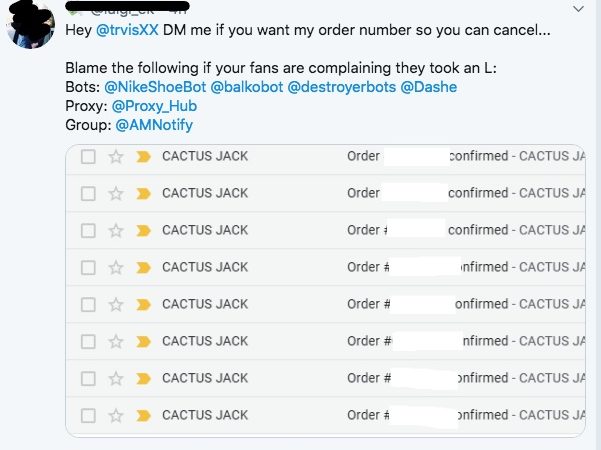Open the @AMNotify group mention
Screen dimensions: 601x450
[x=153, y=125]
